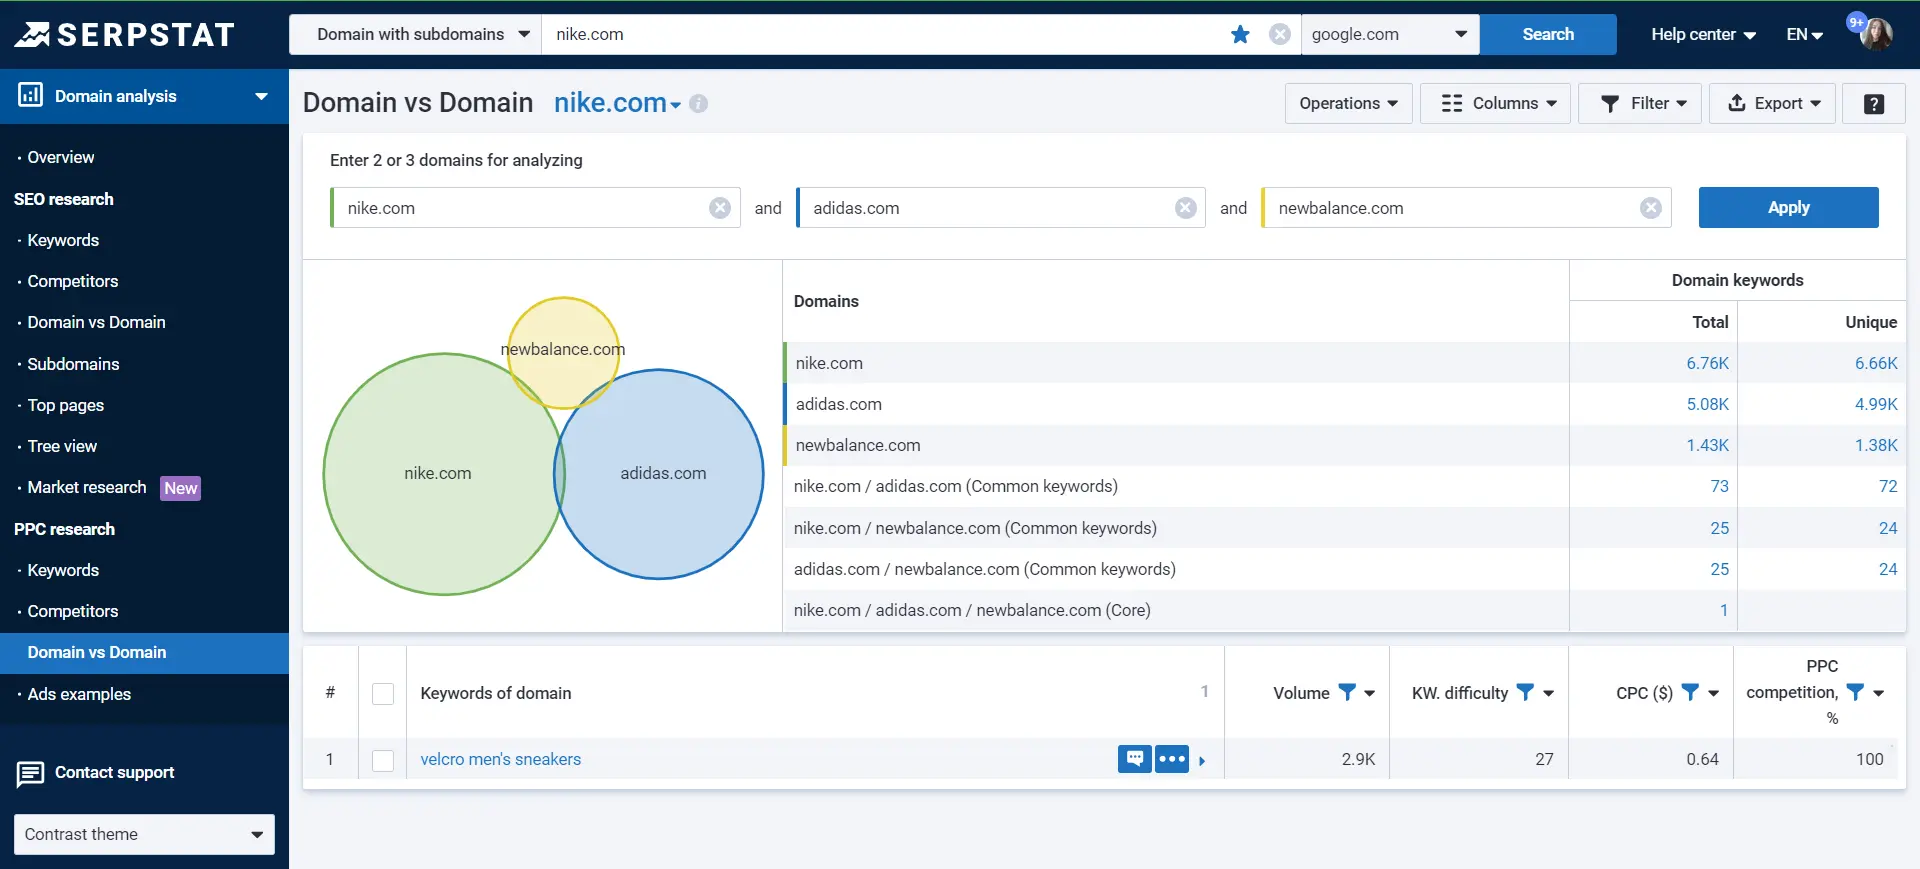
Task: Click nike.com total keywords 6.76K
Action: coord(1707,363)
